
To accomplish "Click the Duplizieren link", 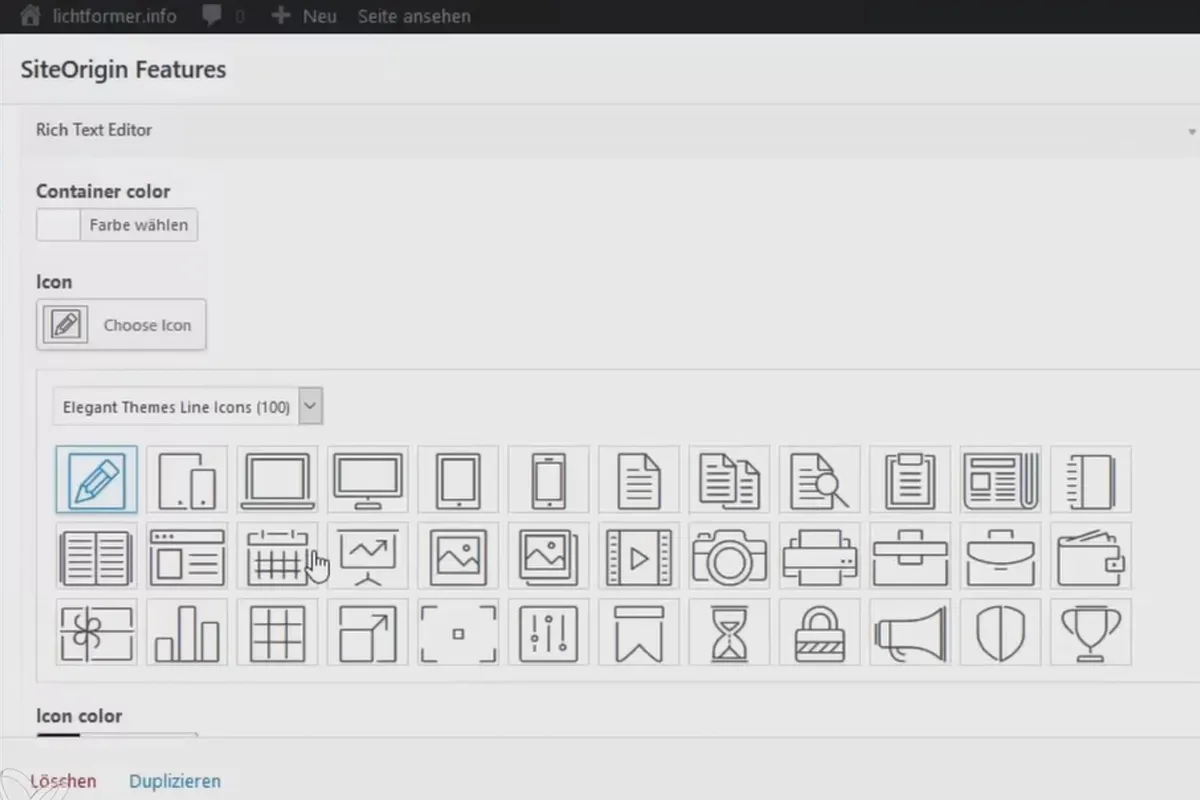I will (175, 781).
